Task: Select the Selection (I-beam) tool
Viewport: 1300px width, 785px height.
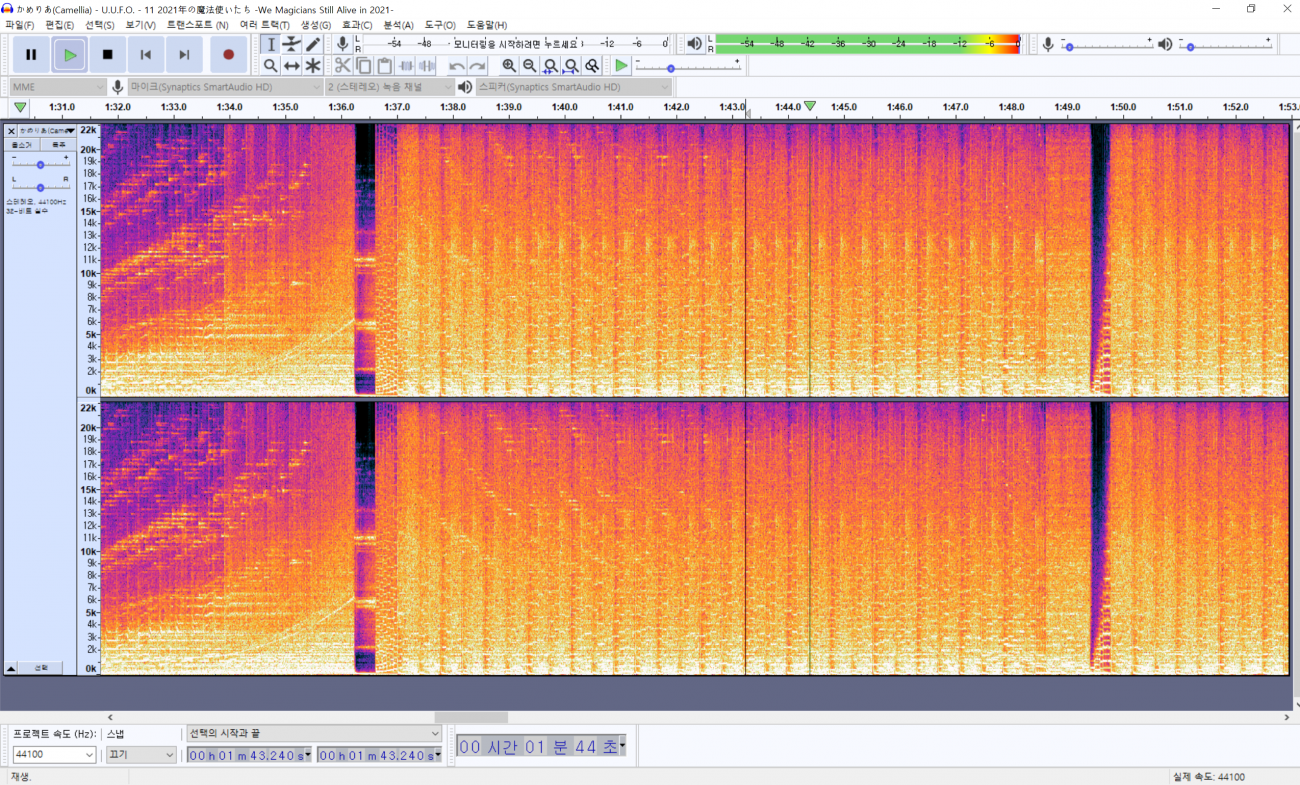Action: (x=270, y=44)
